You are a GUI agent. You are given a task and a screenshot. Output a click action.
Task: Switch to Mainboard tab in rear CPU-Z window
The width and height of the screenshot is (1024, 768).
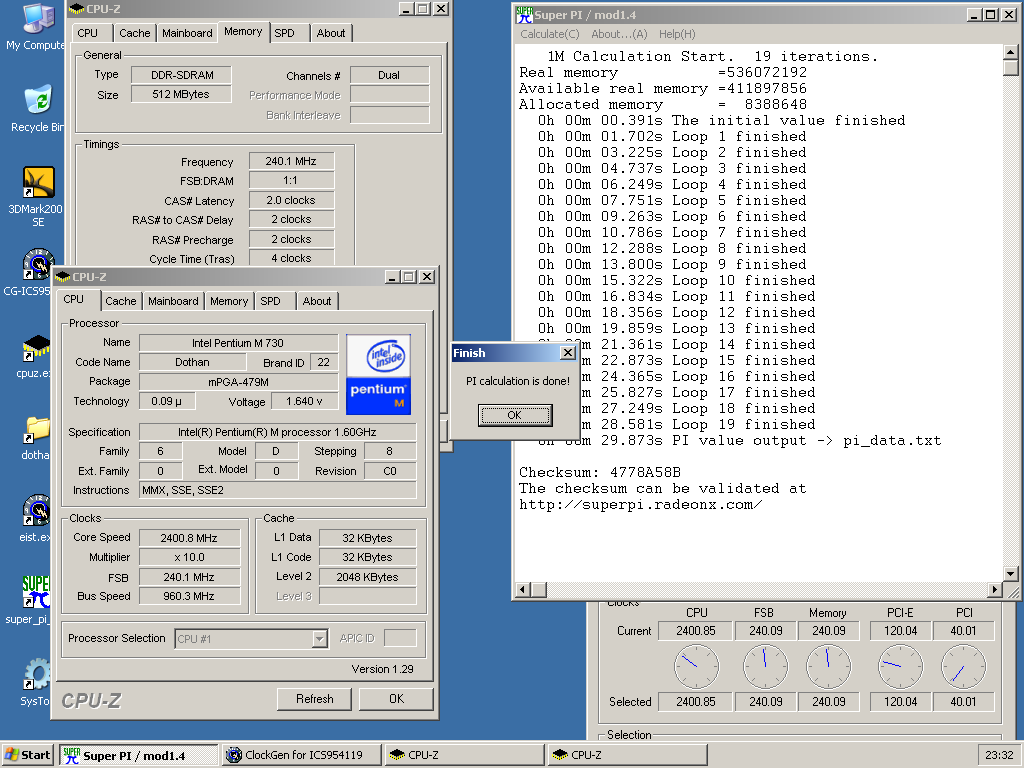pyautogui.click(x=187, y=33)
